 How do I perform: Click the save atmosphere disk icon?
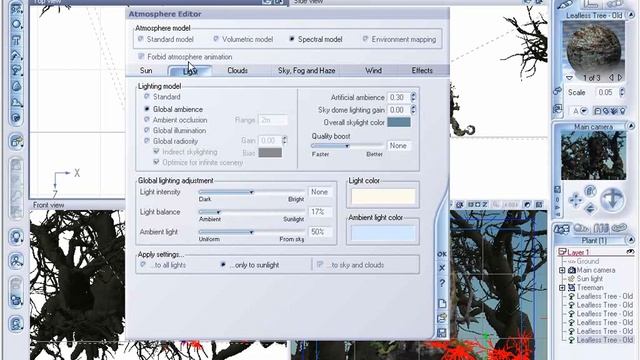pyautogui.click(x=442, y=332)
